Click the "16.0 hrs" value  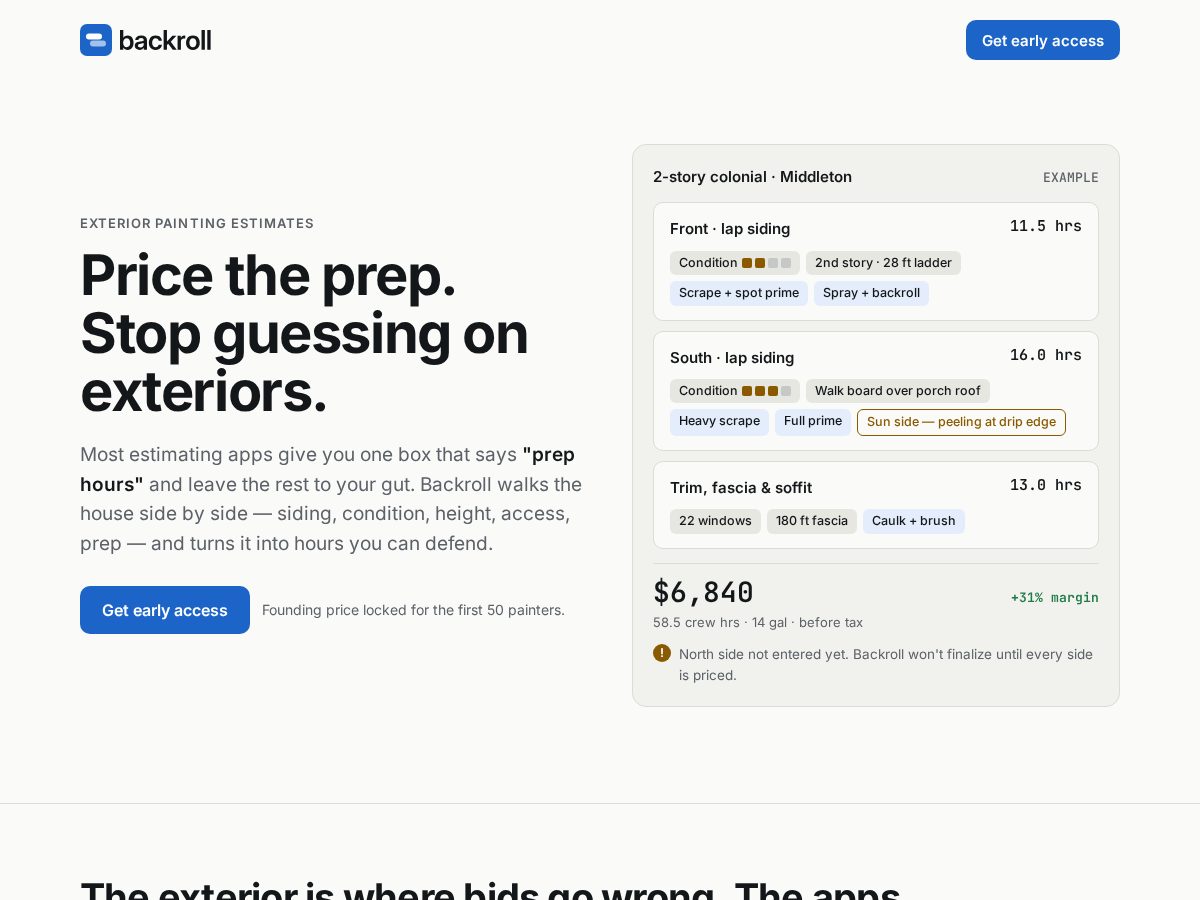click(x=1046, y=355)
